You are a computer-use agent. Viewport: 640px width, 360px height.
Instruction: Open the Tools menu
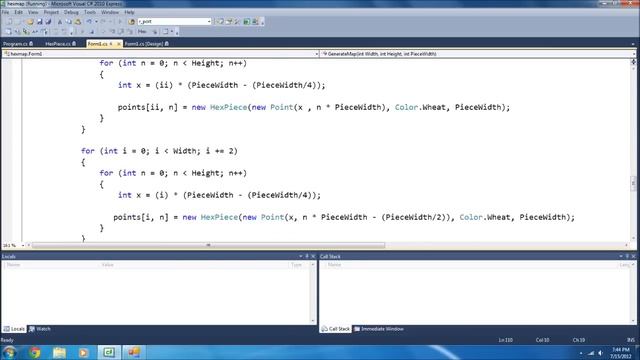tap(89, 12)
